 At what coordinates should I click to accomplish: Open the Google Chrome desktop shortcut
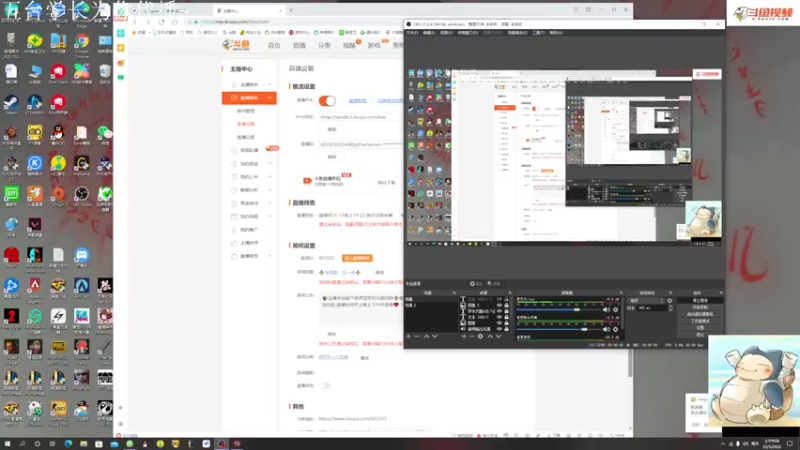click(81, 43)
